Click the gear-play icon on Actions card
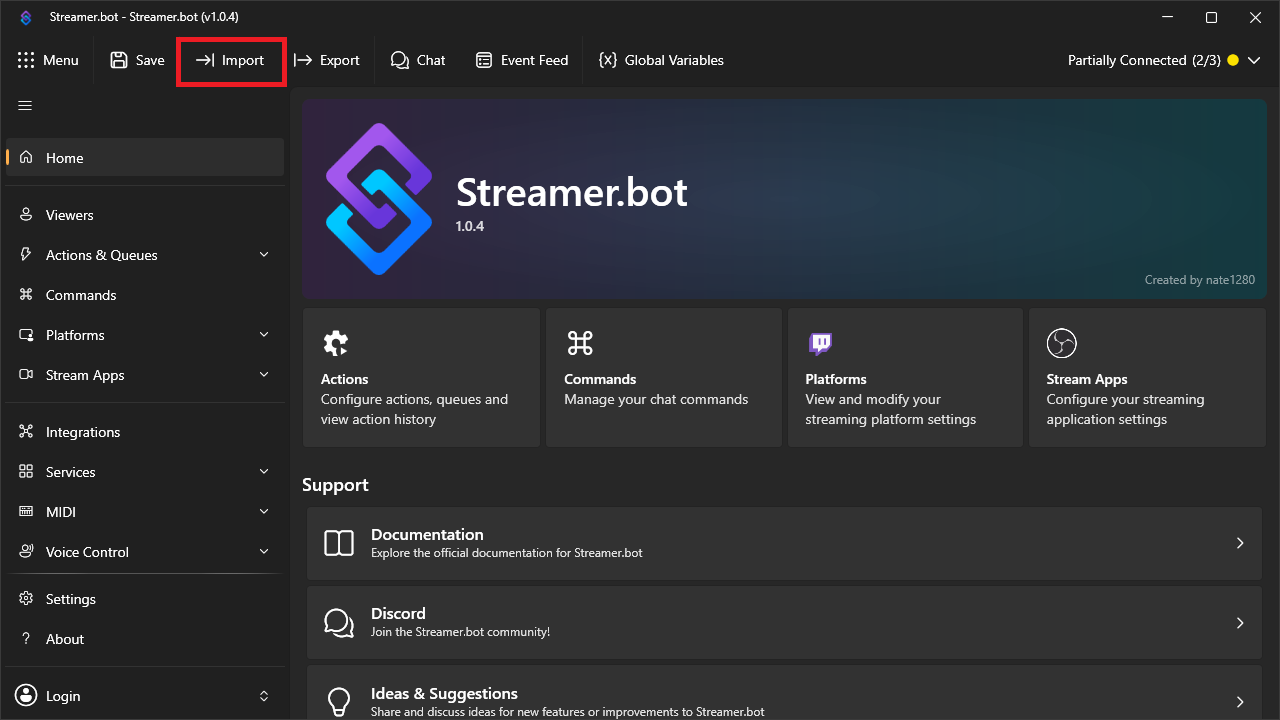Image resolution: width=1280 pixels, height=720 pixels. 335,343
